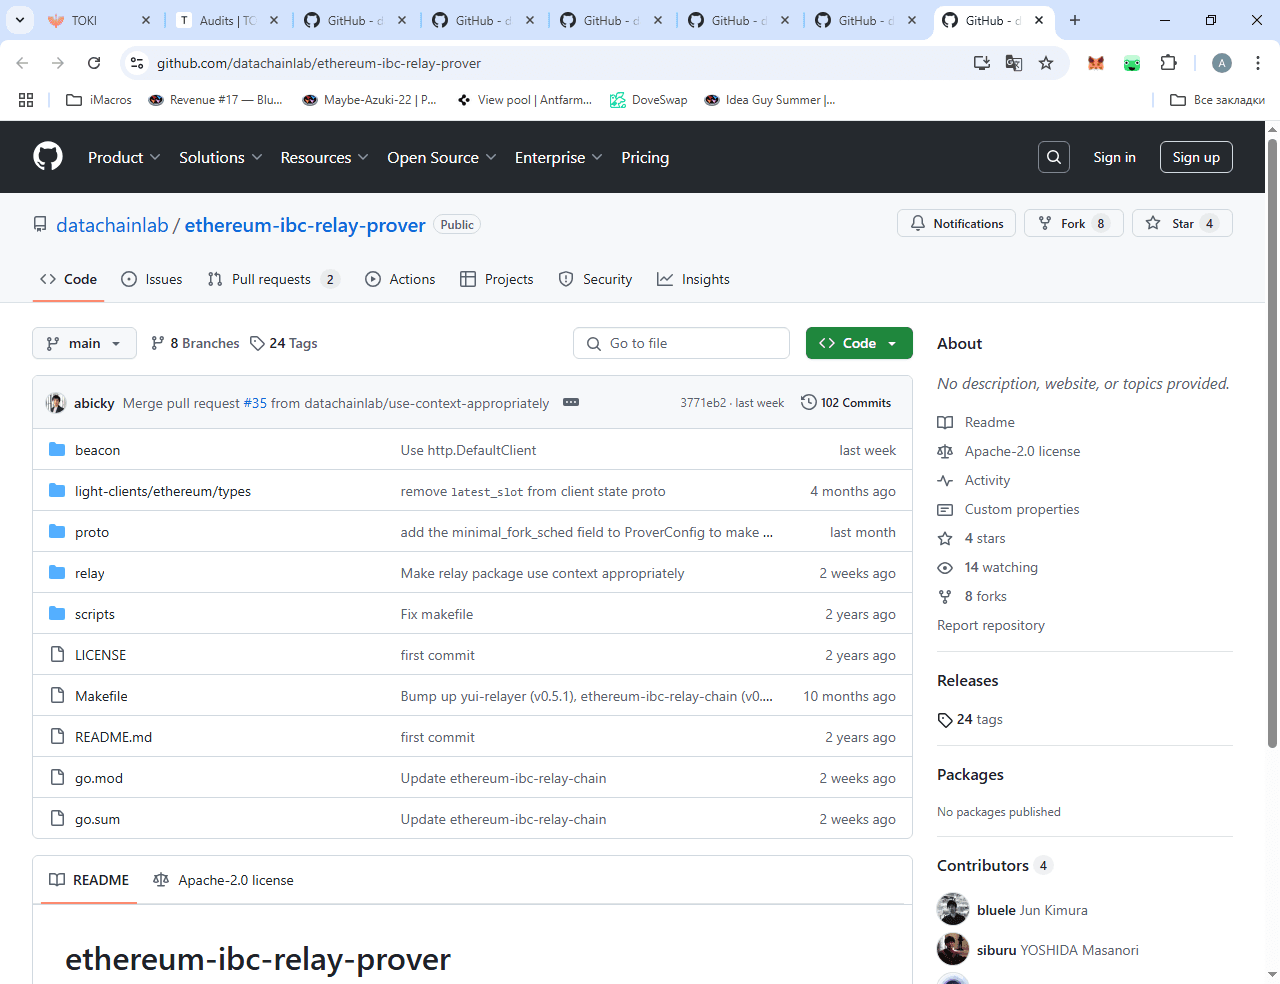Open the go.mod file
This screenshot has height=984, width=1280.
pos(99,778)
